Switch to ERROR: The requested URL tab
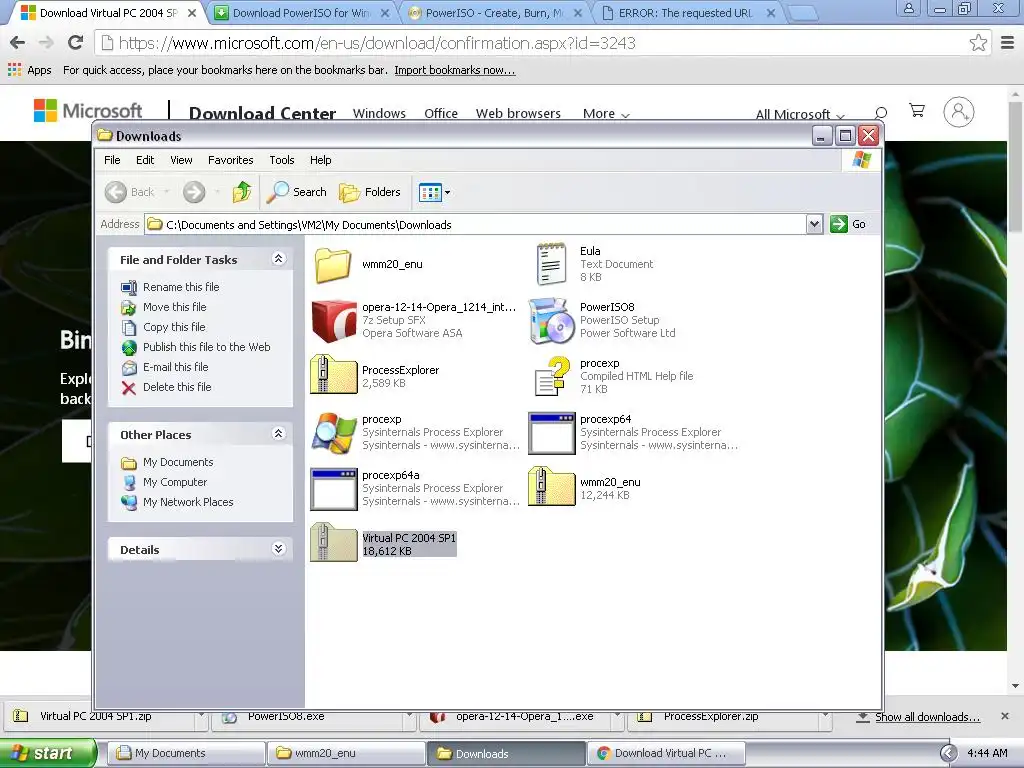The height and width of the screenshot is (768, 1024). click(x=687, y=13)
